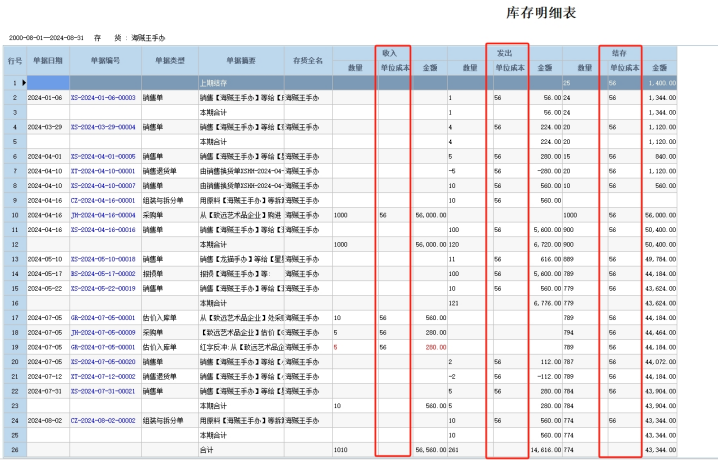Open sales order link XS-2024-07-31-00021
The image size is (718, 461).
103,391
